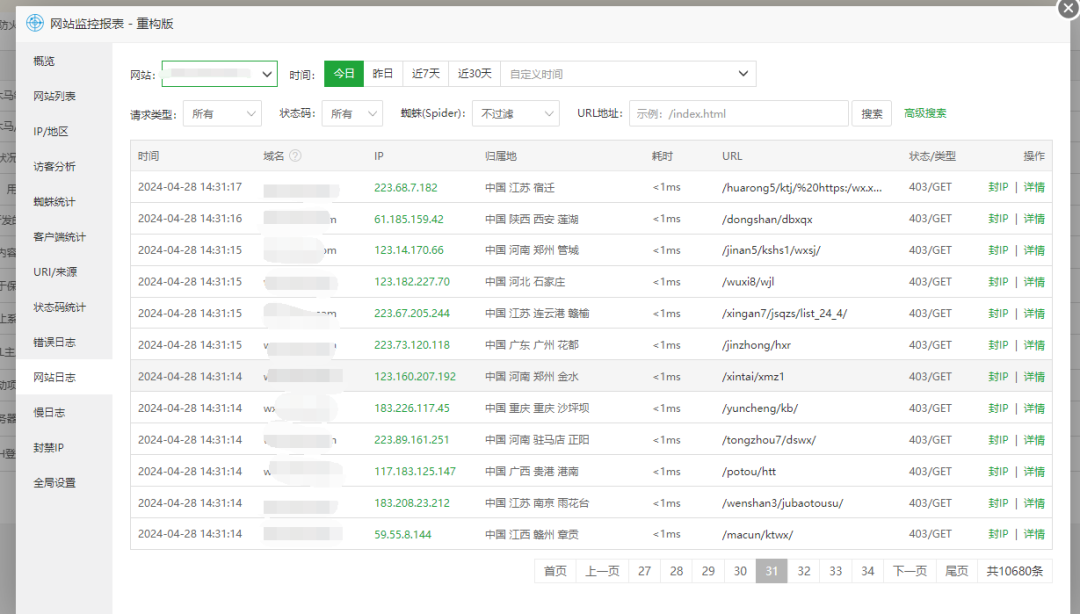This screenshot has height=614, width=1080.
Task: Select the 近30天 time tab
Action: [475, 74]
